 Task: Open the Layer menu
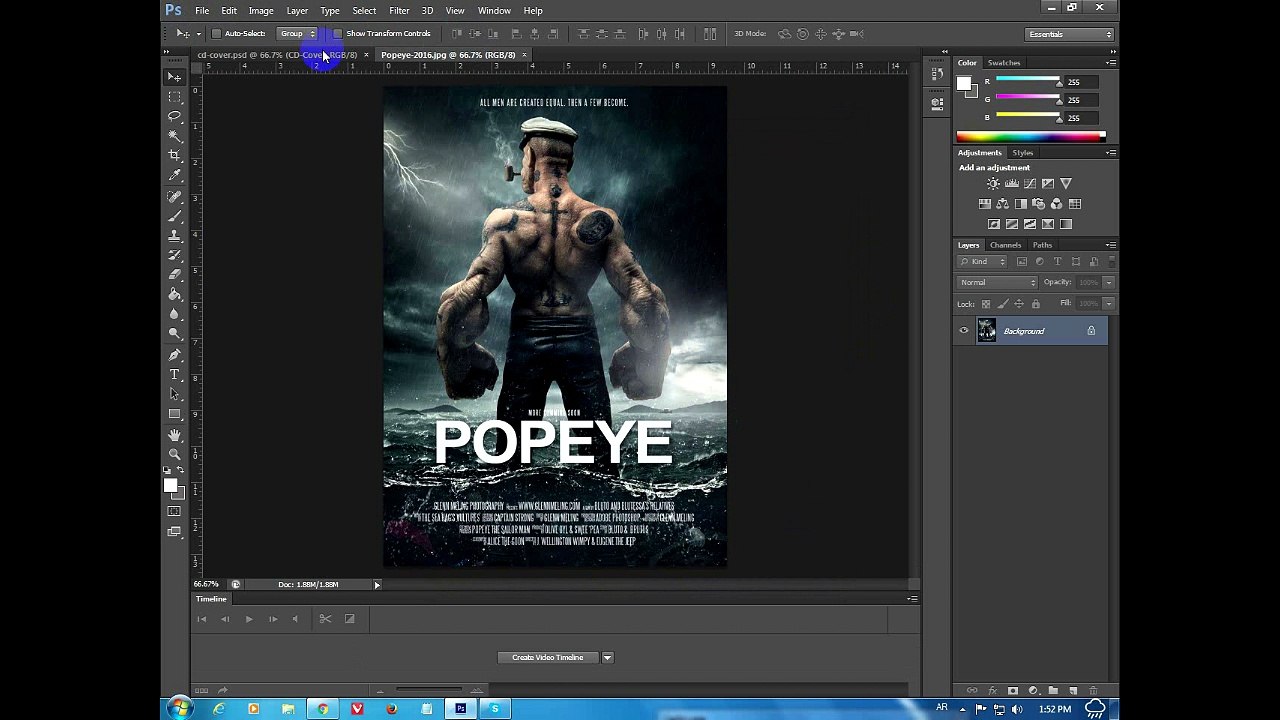[x=297, y=11]
